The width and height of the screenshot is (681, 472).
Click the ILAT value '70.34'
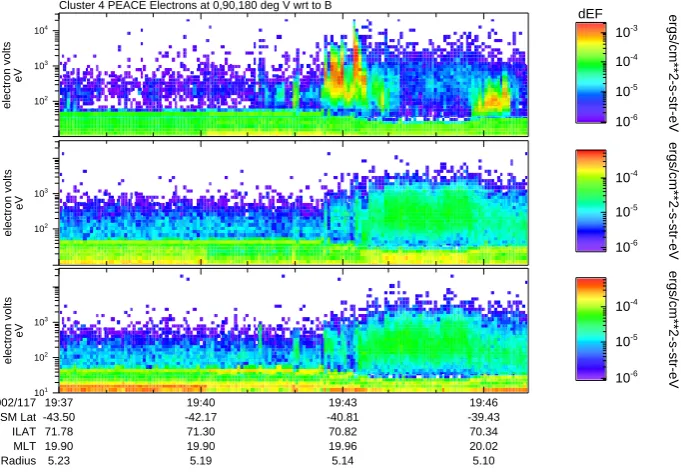pos(484,432)
